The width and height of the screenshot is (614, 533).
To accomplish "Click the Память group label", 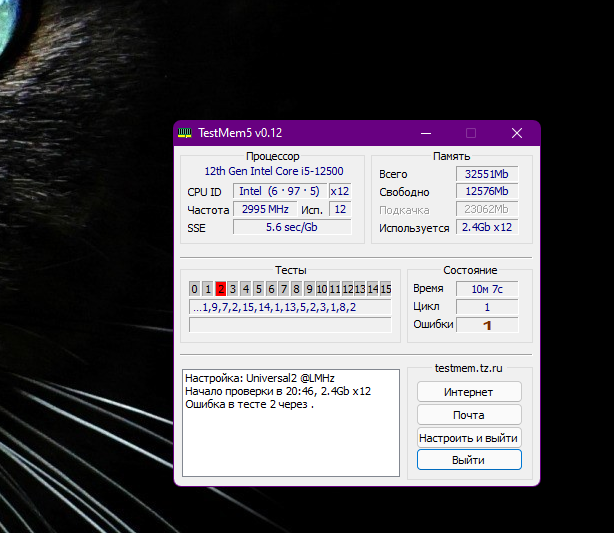I will [451, 156].
